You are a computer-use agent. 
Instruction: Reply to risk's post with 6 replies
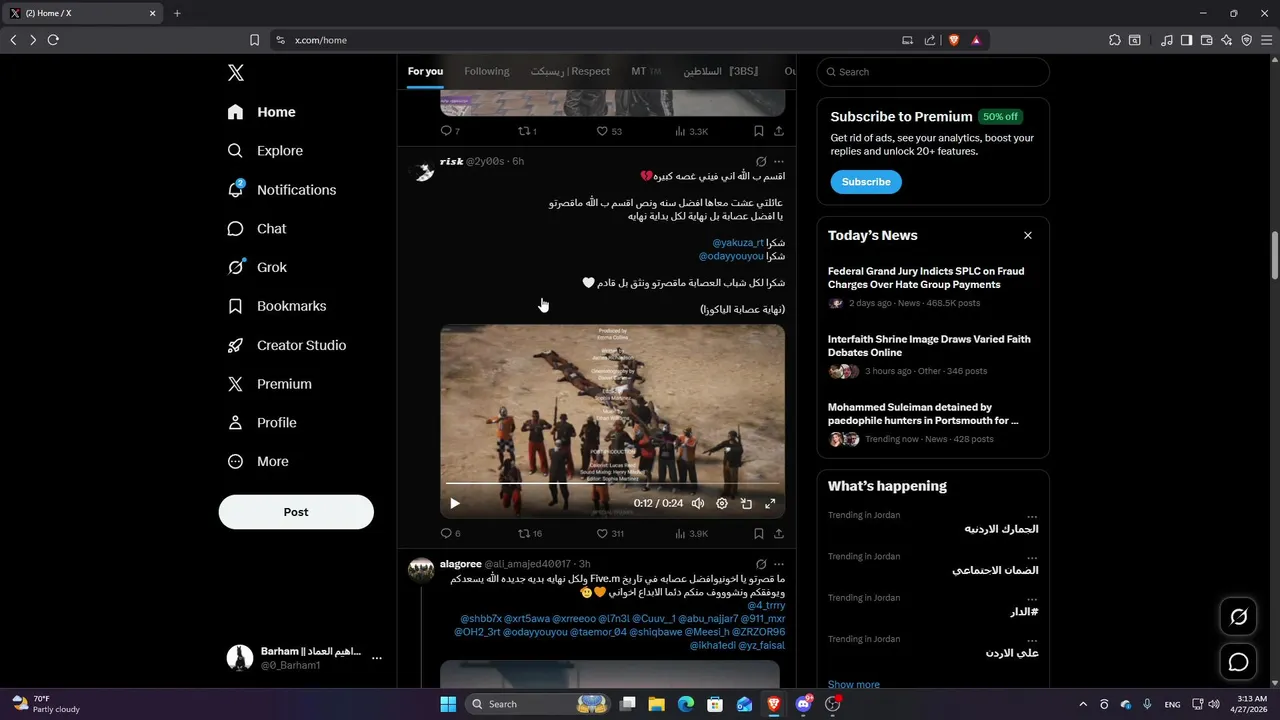(451, 534)
